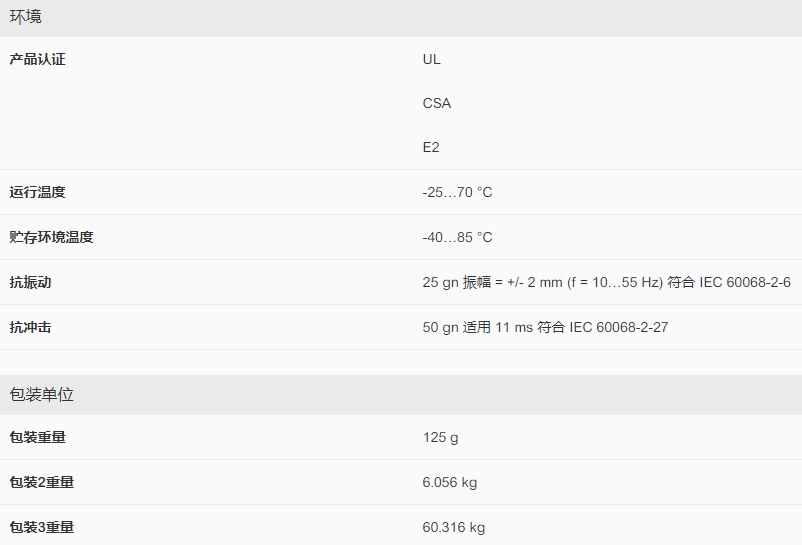Click the 6.056 kg value
Image resolution: width=802 pixels, height=545 pixels.
click(450, 483)
